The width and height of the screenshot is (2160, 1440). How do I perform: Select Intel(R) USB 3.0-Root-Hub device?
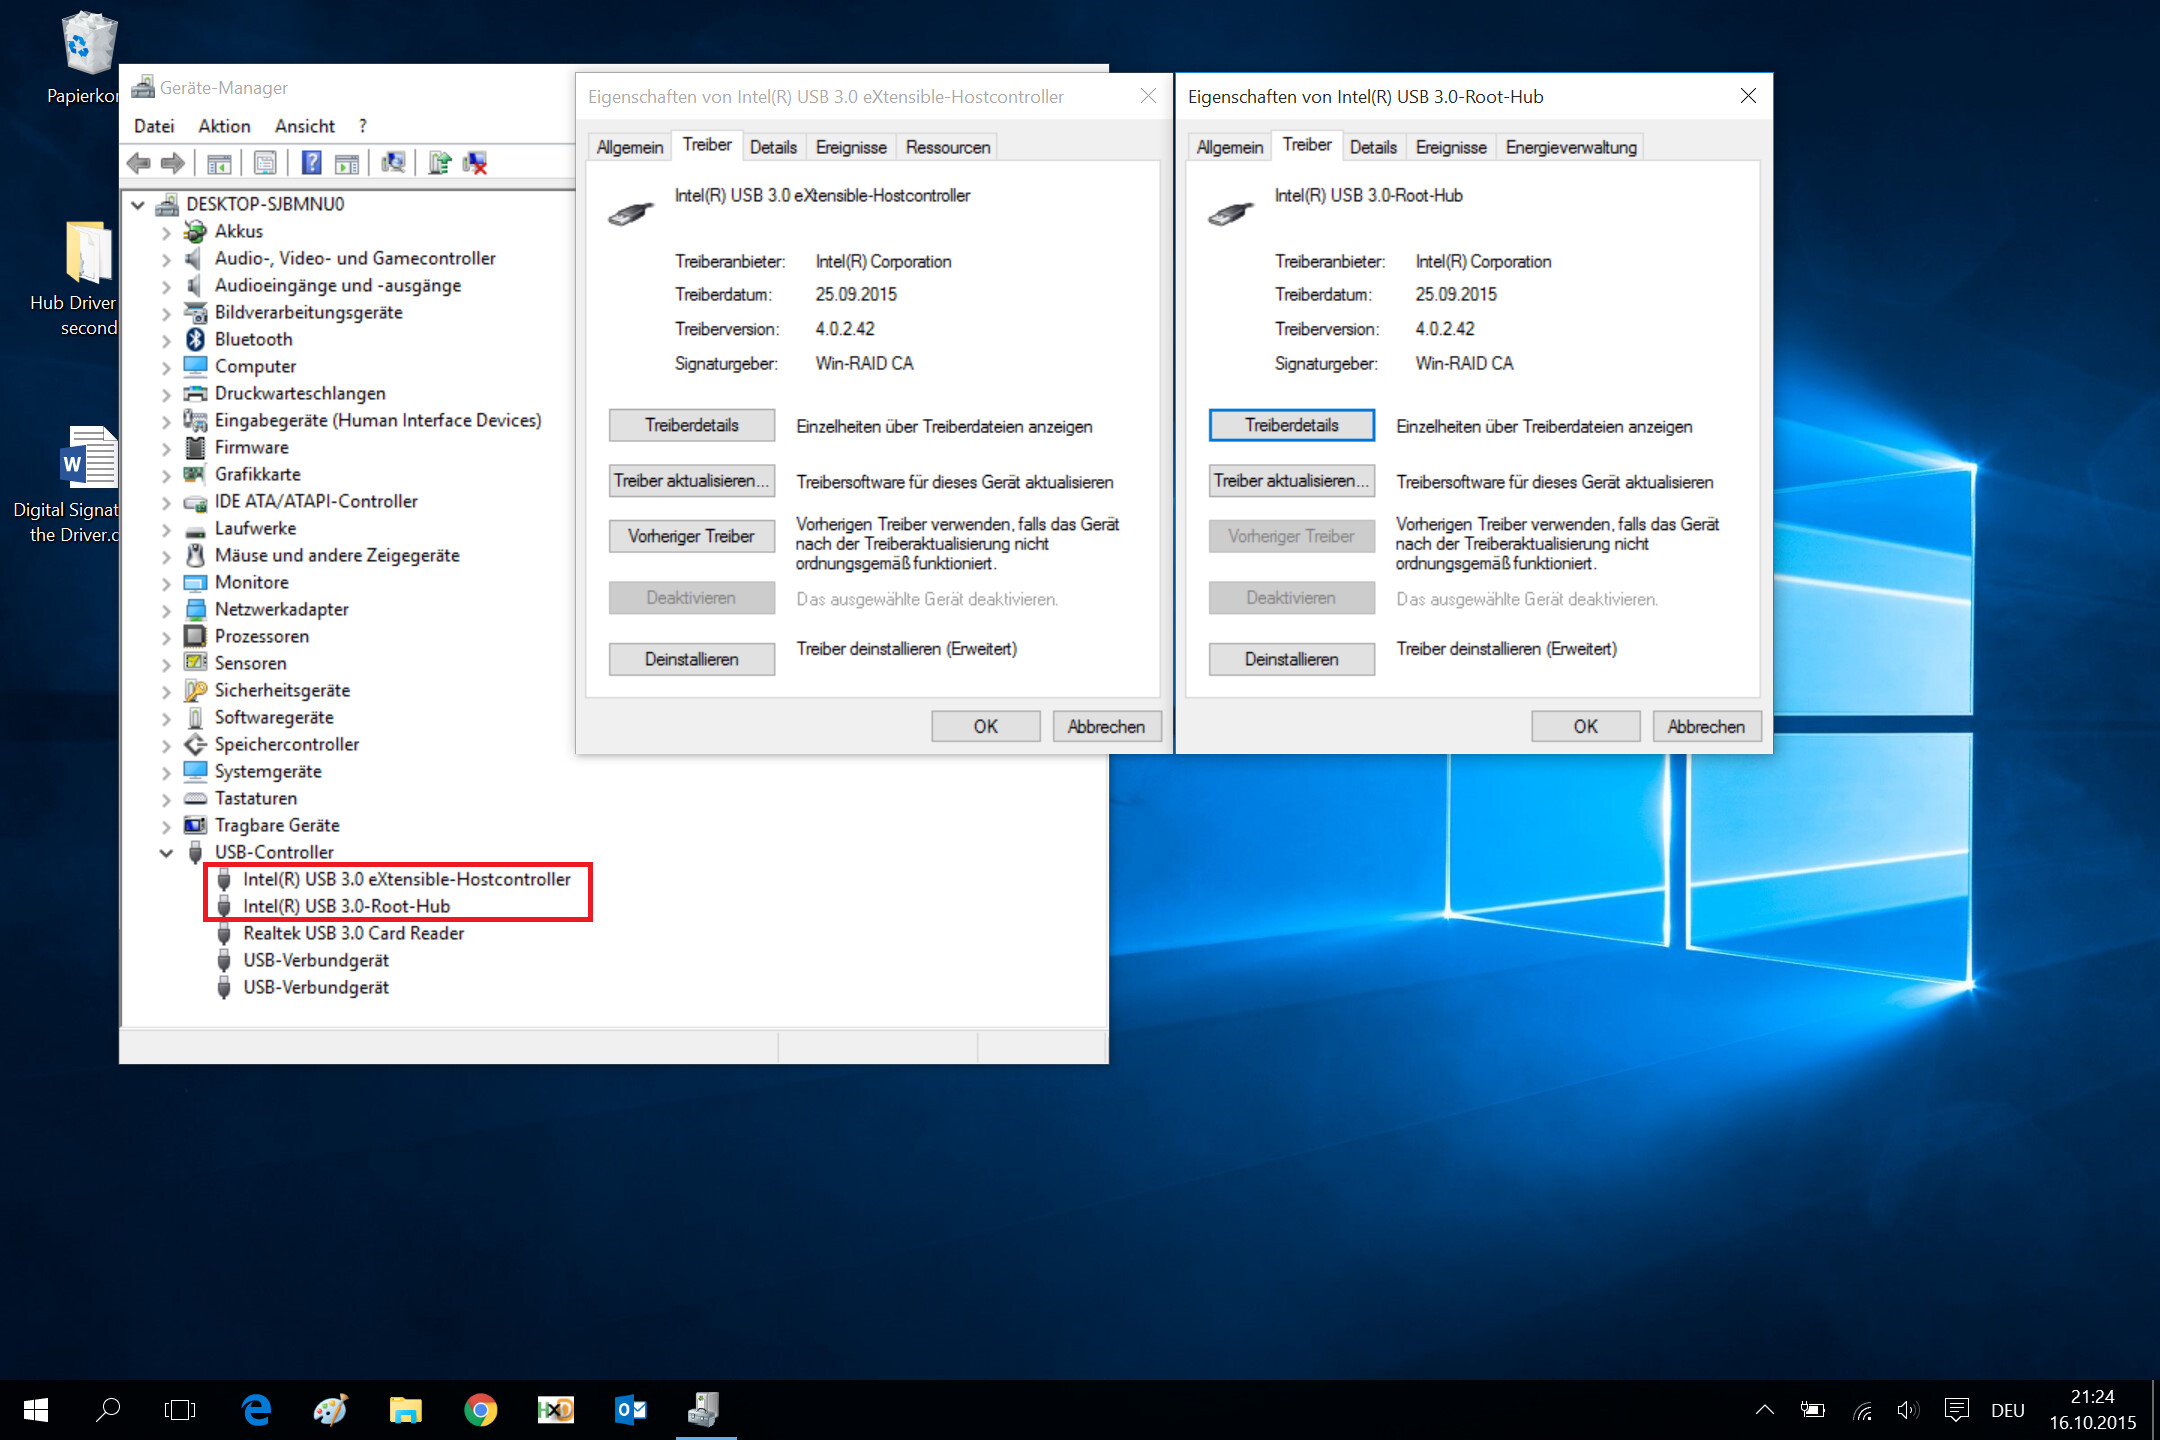coord(346,906)
